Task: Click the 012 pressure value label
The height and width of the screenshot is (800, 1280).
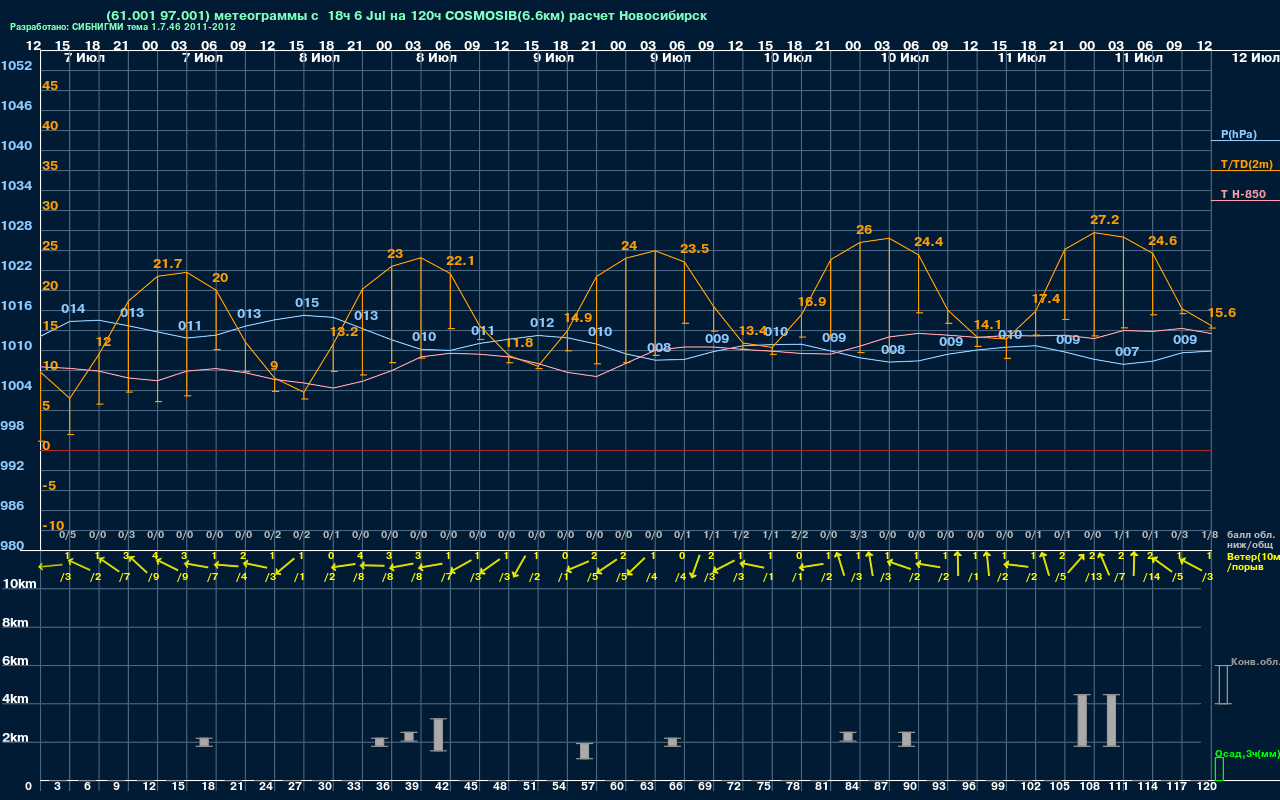Action: (x=542, y=323)
